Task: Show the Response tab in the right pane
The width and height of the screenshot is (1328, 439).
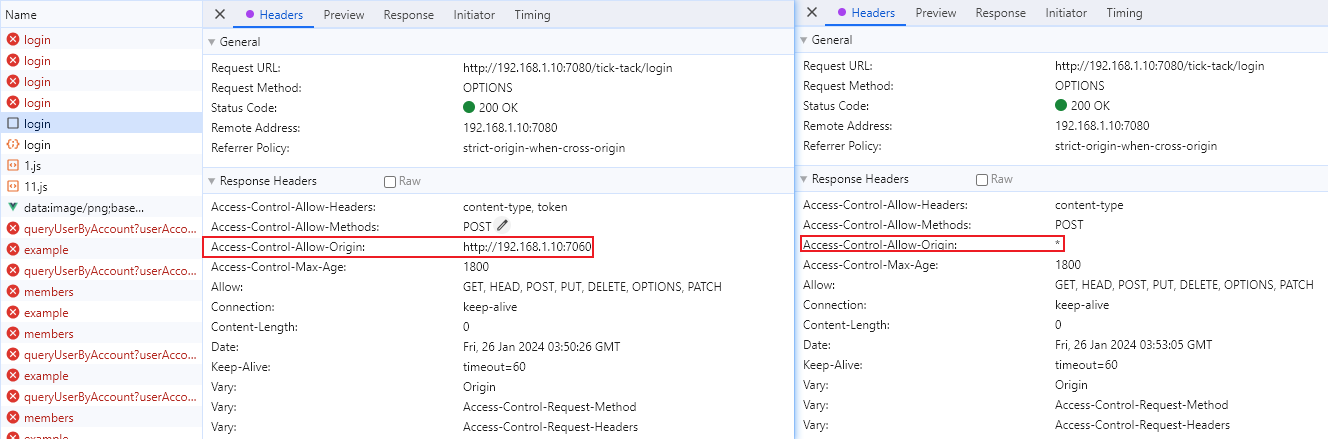Action: pyautogui.click(x=1001, y=13)
